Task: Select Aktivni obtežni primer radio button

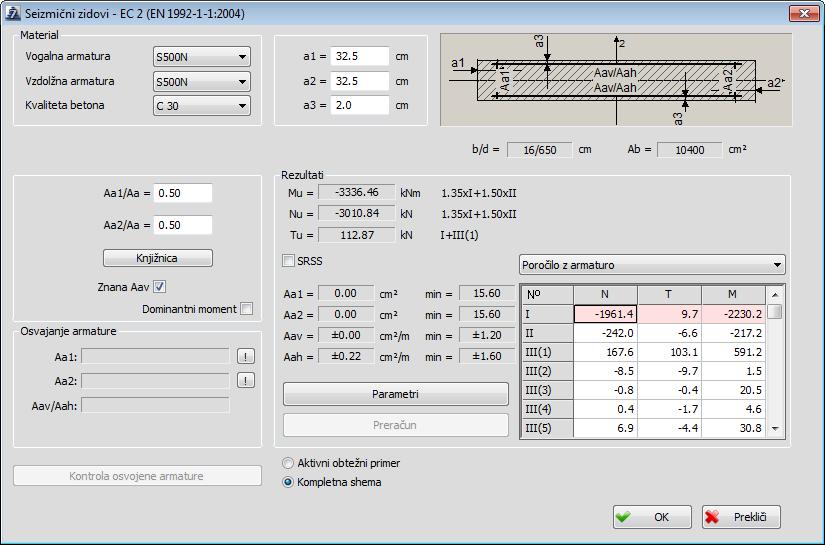Action: pos(288,463)
